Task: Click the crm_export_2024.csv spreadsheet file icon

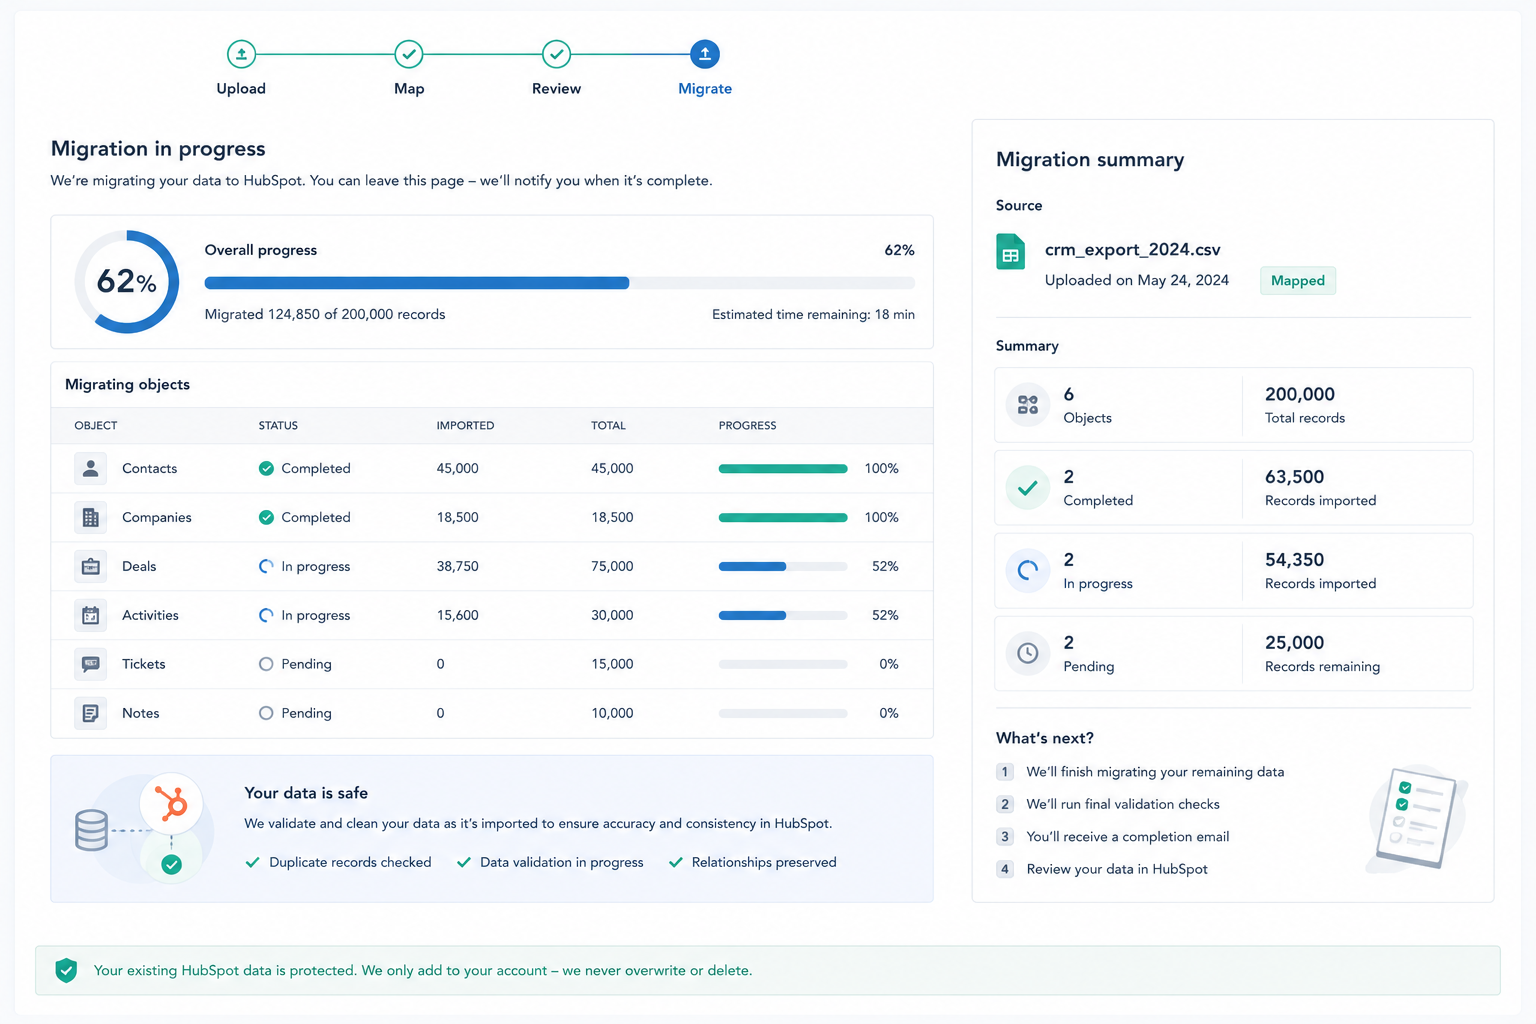Action: 1010,252
